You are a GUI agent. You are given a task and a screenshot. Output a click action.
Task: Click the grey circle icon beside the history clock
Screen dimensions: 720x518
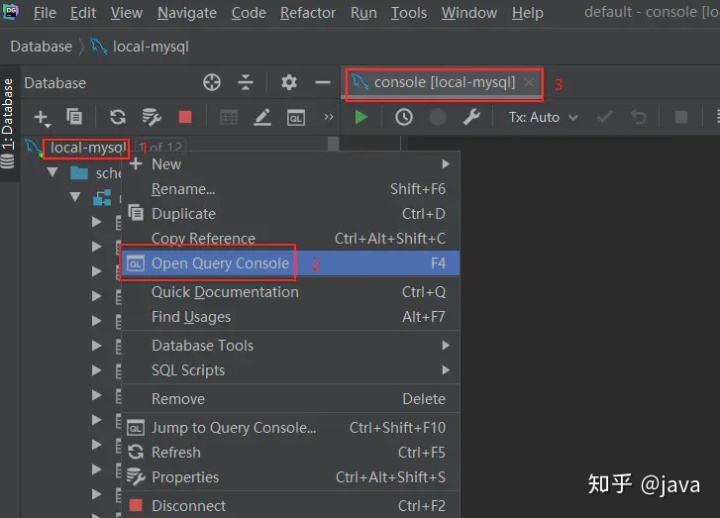click(438, 118)
